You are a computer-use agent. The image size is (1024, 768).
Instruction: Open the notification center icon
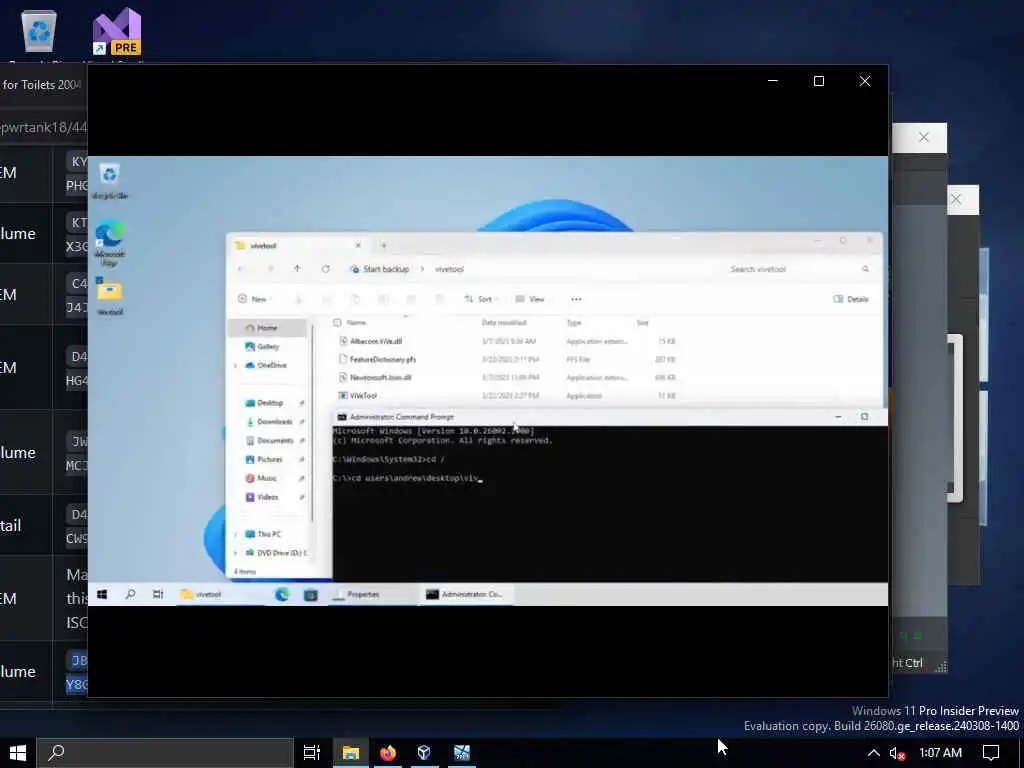click(x=991, y=753)
